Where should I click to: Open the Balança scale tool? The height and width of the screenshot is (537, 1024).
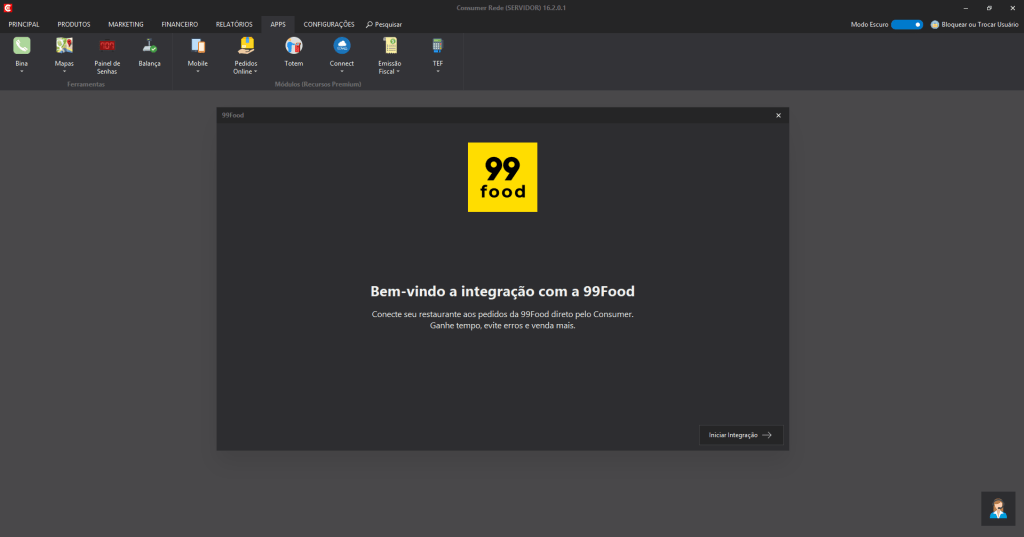click(x=150, y=52)
